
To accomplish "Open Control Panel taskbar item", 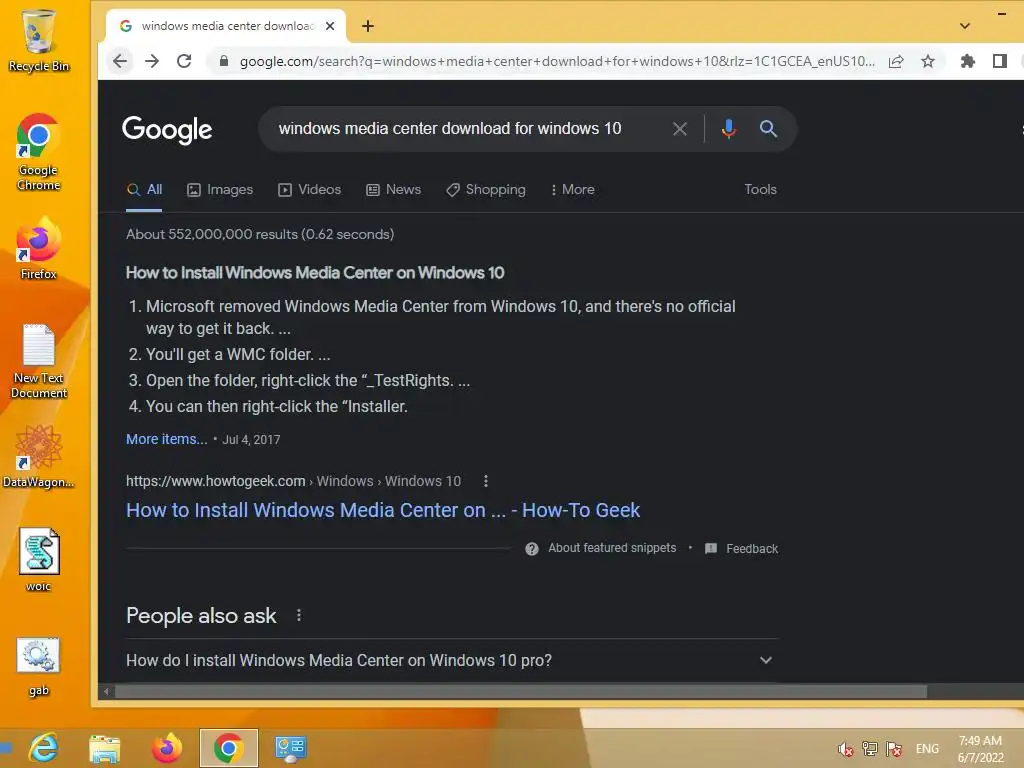I will click(290, 748).
